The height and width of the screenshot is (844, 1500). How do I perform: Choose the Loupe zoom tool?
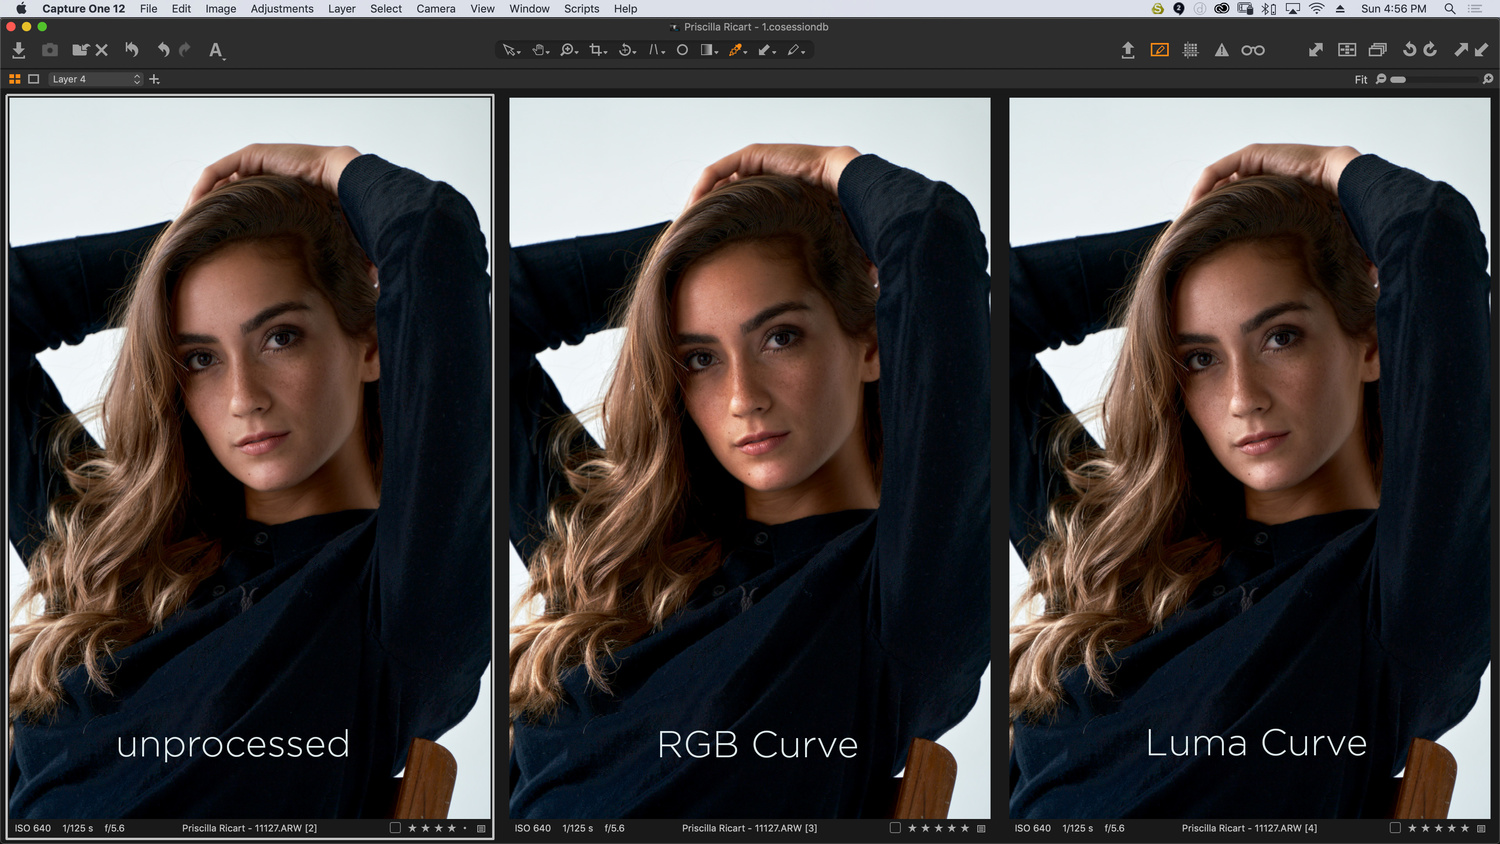coord(567,50)
